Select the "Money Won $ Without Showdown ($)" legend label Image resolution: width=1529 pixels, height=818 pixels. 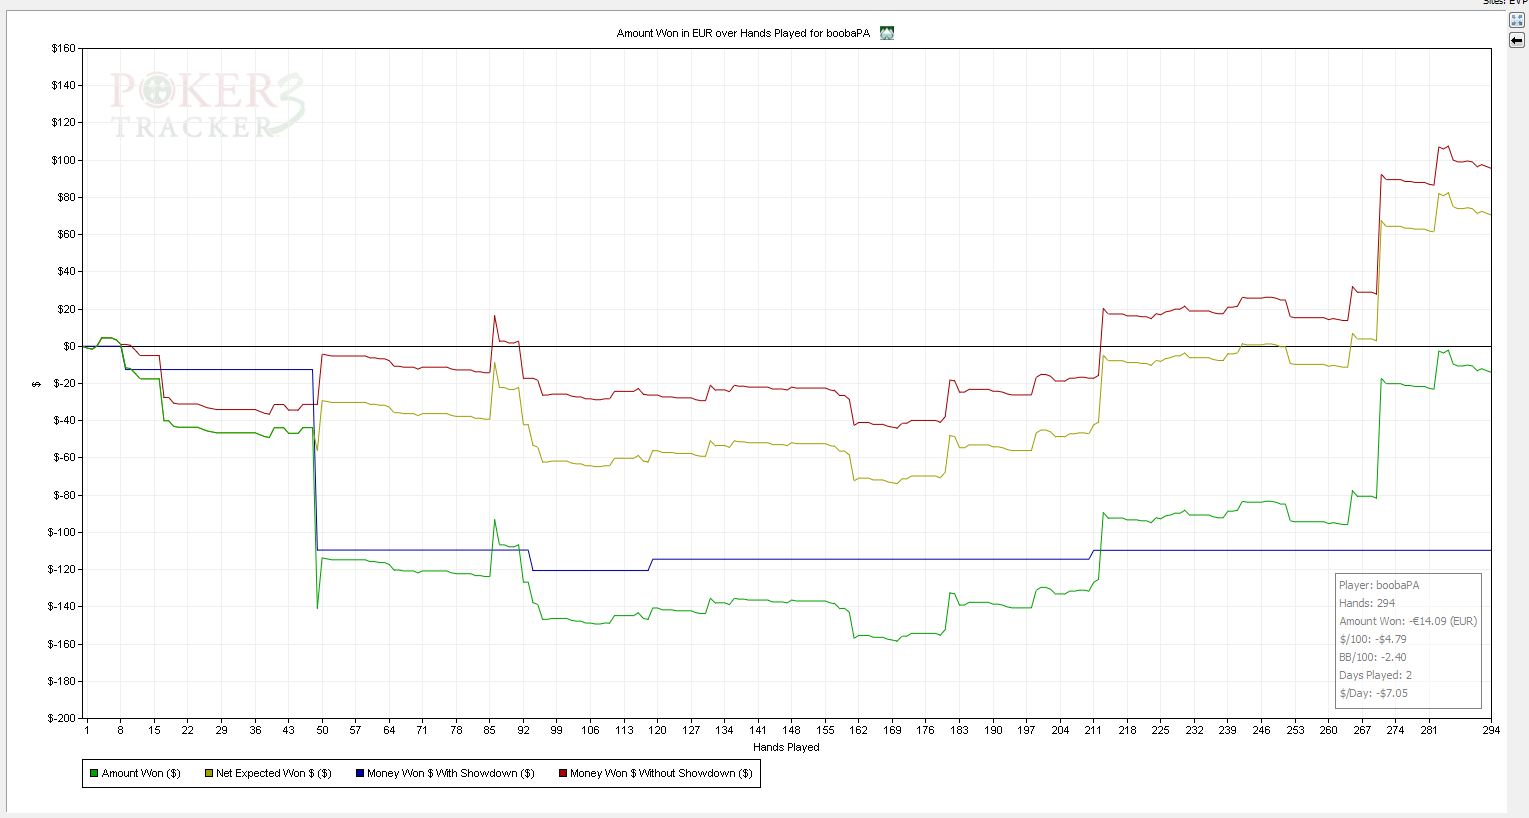661,773
